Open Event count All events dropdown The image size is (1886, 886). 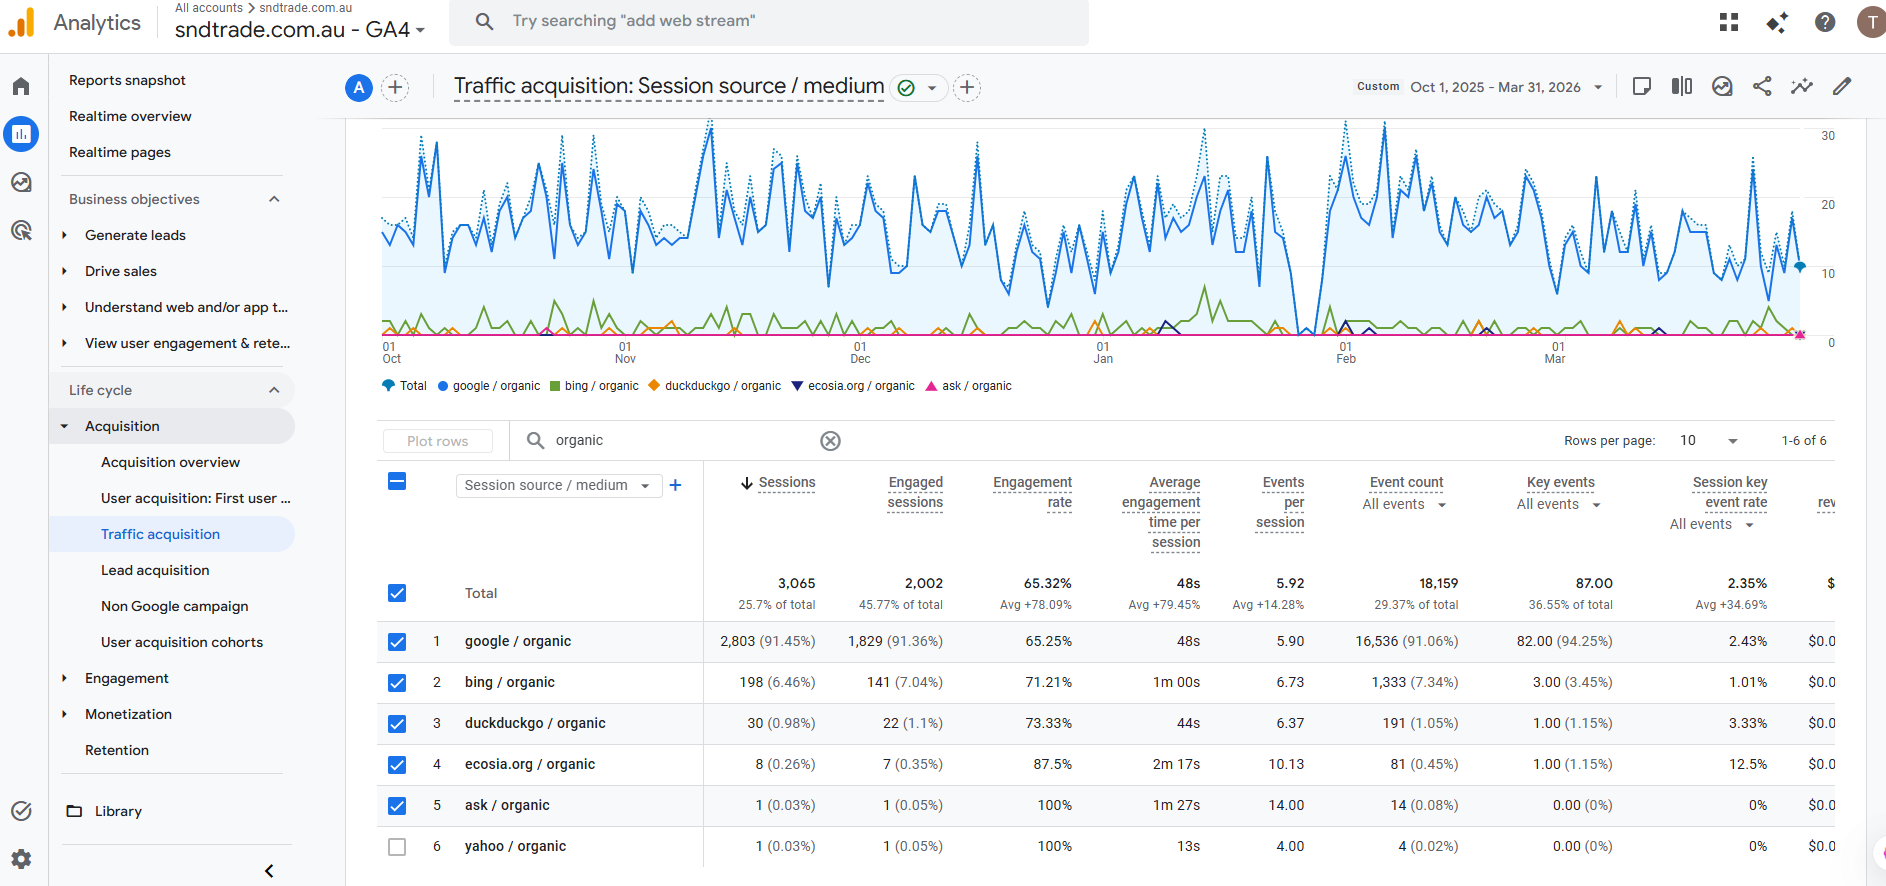pyautogui.click(x=1405, y=505)
